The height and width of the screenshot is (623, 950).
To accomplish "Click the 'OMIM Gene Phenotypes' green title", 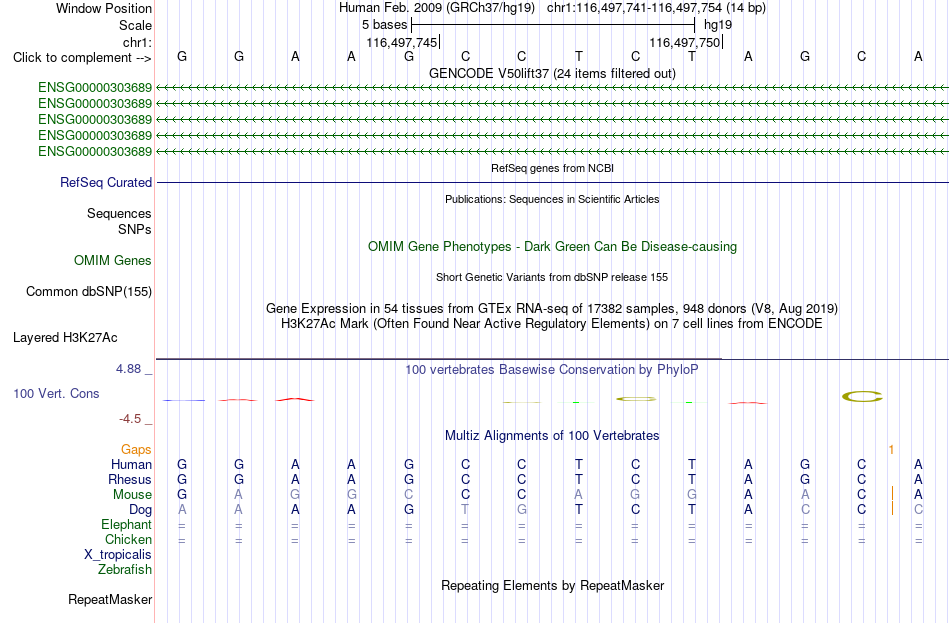I will [x=552, y=247].
